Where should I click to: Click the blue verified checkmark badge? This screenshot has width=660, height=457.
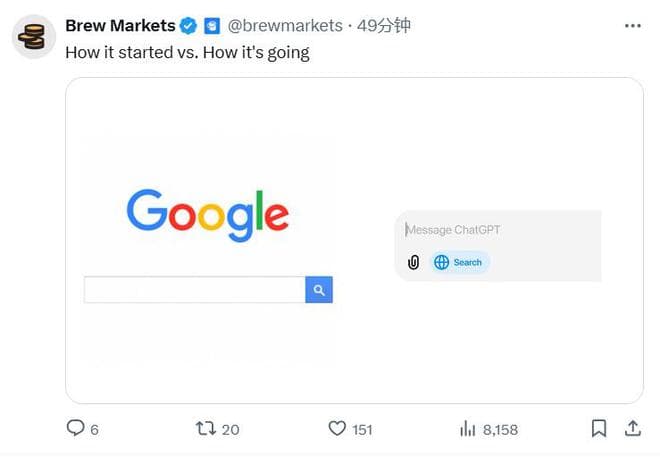[188, 25]
